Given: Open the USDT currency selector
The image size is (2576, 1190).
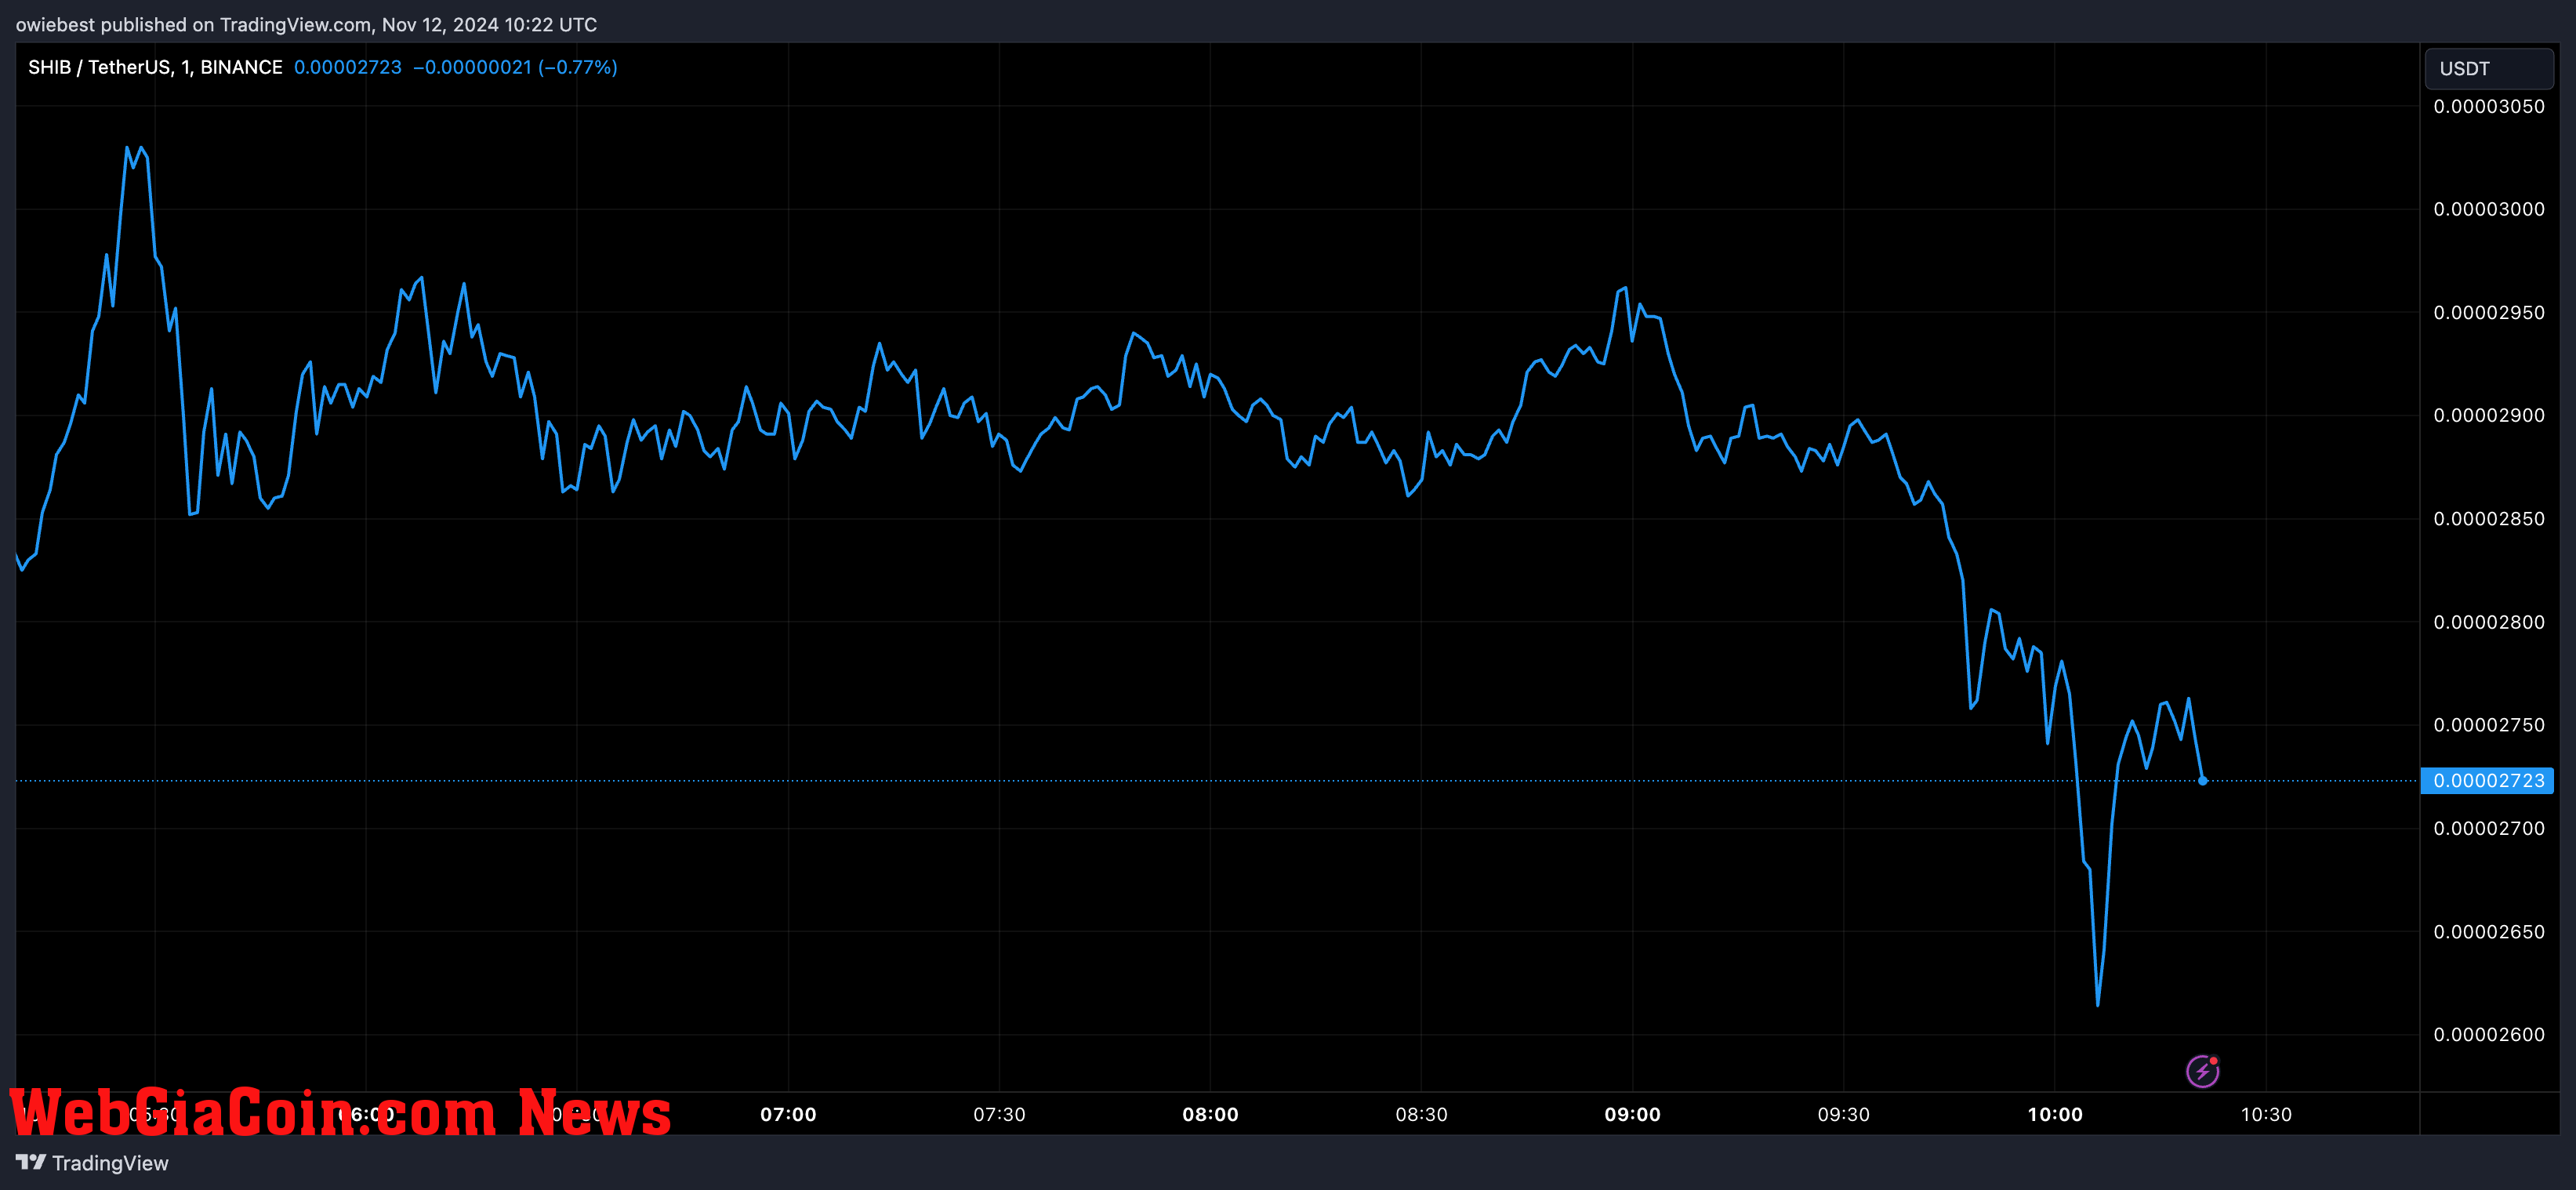Looking at the screenshot, I should coord(2489,69).
